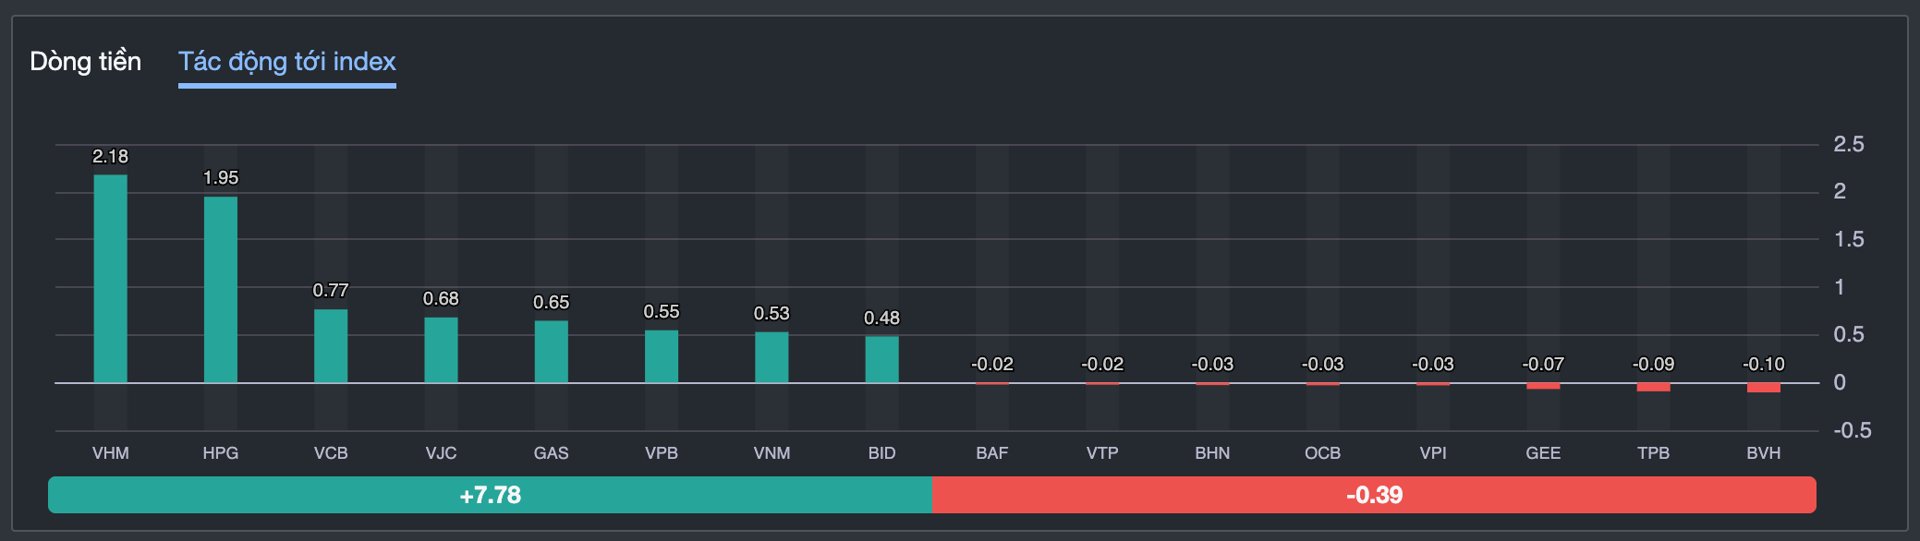
Task: Click the VNM ticker label
Action: (x=771, y=453)
